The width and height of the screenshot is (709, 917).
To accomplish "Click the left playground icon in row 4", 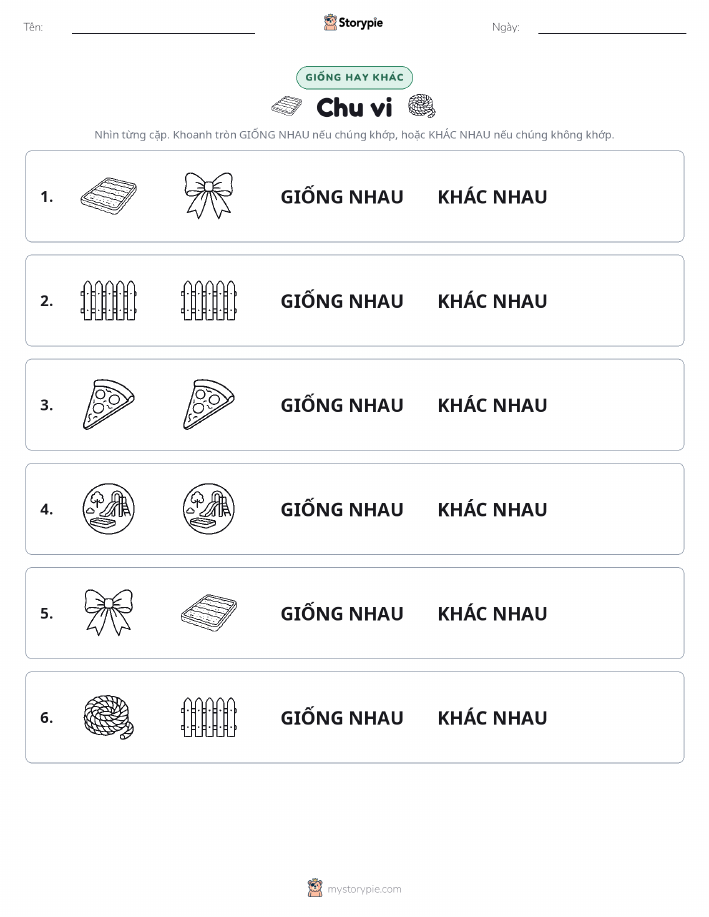I will 109,509.
